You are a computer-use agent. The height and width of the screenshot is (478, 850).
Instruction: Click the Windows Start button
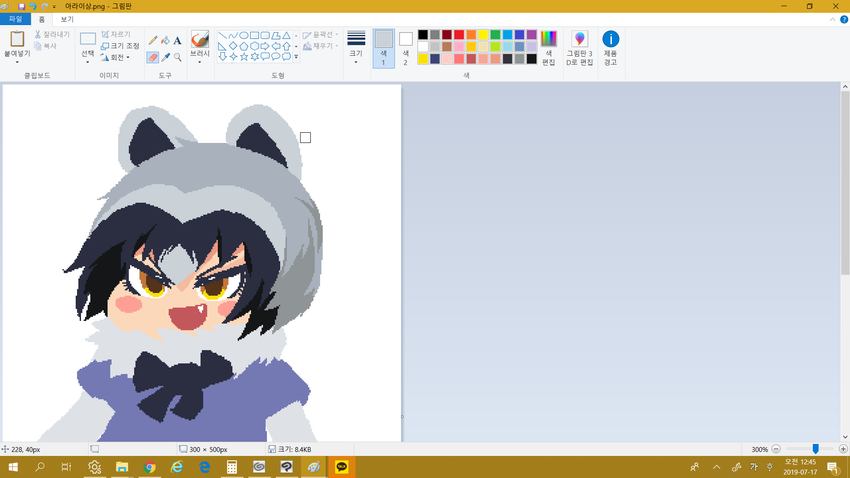13,467
